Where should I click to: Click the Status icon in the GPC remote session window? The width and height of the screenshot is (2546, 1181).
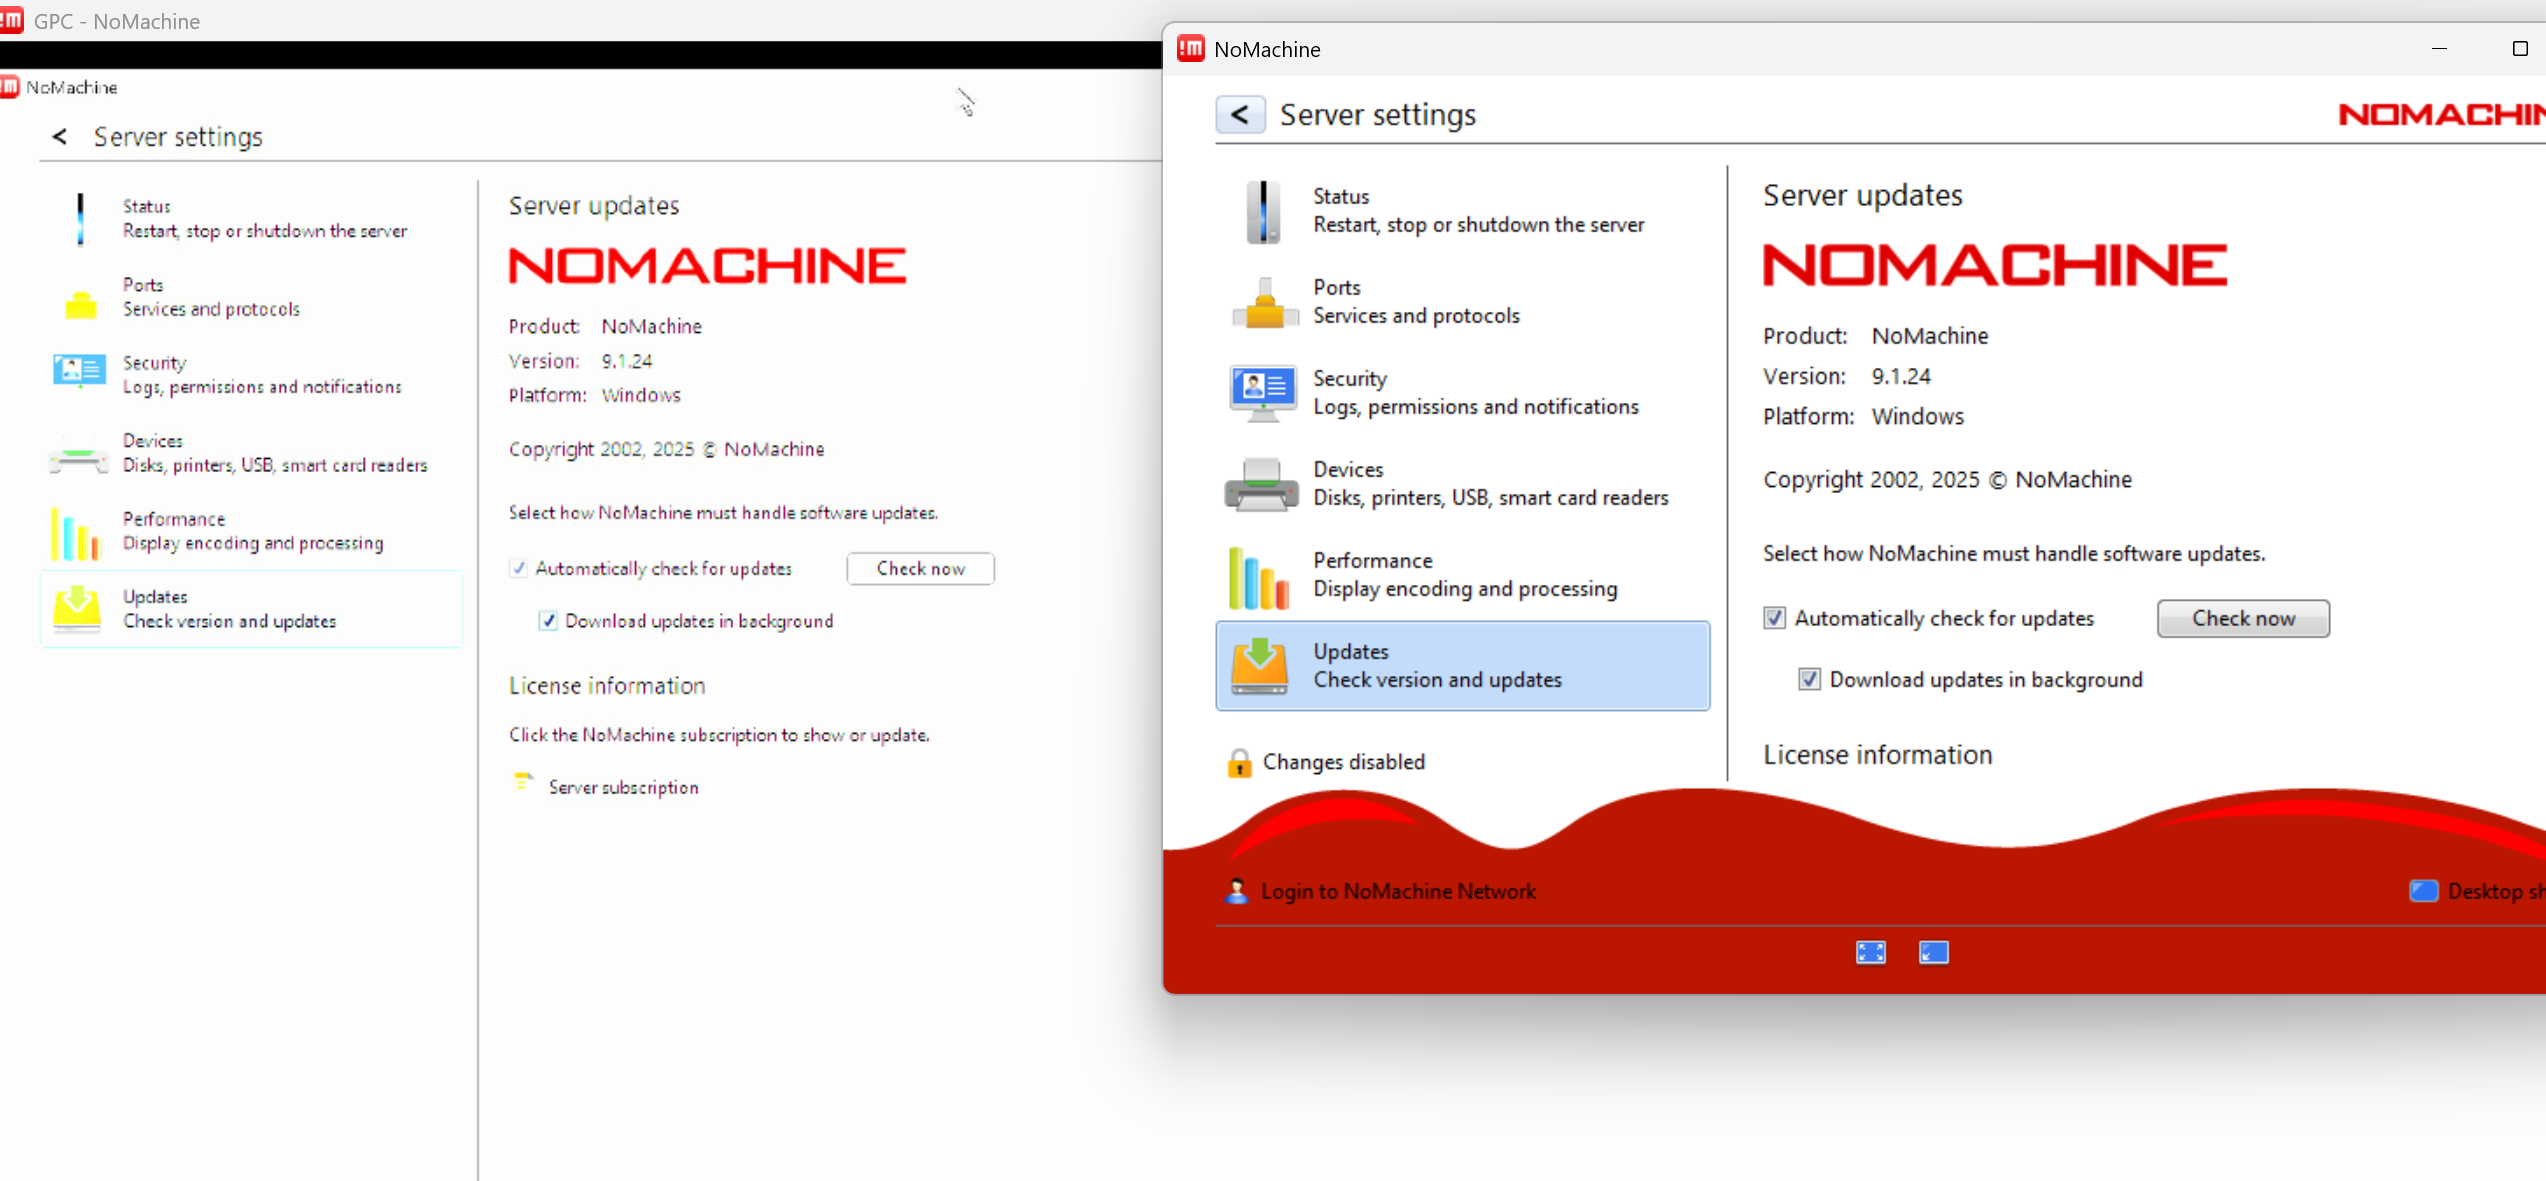(x=80, y=218)
